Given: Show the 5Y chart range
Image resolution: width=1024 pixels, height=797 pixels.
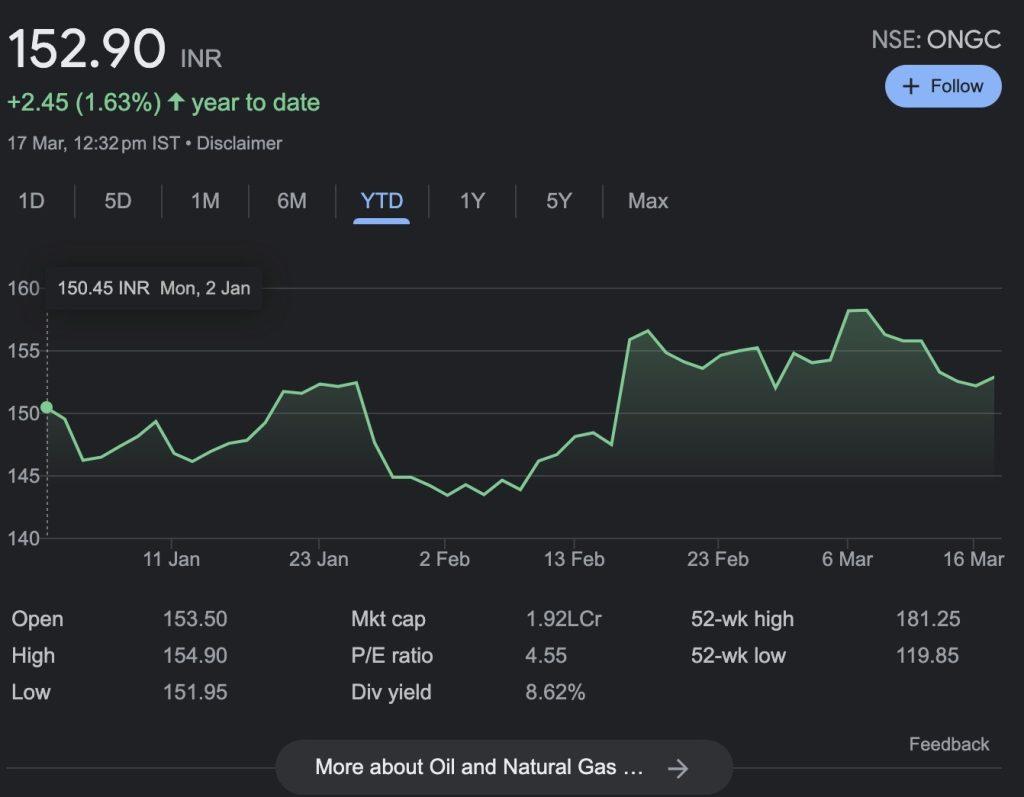Looking at the screenshot, I should tap(559, 201).
